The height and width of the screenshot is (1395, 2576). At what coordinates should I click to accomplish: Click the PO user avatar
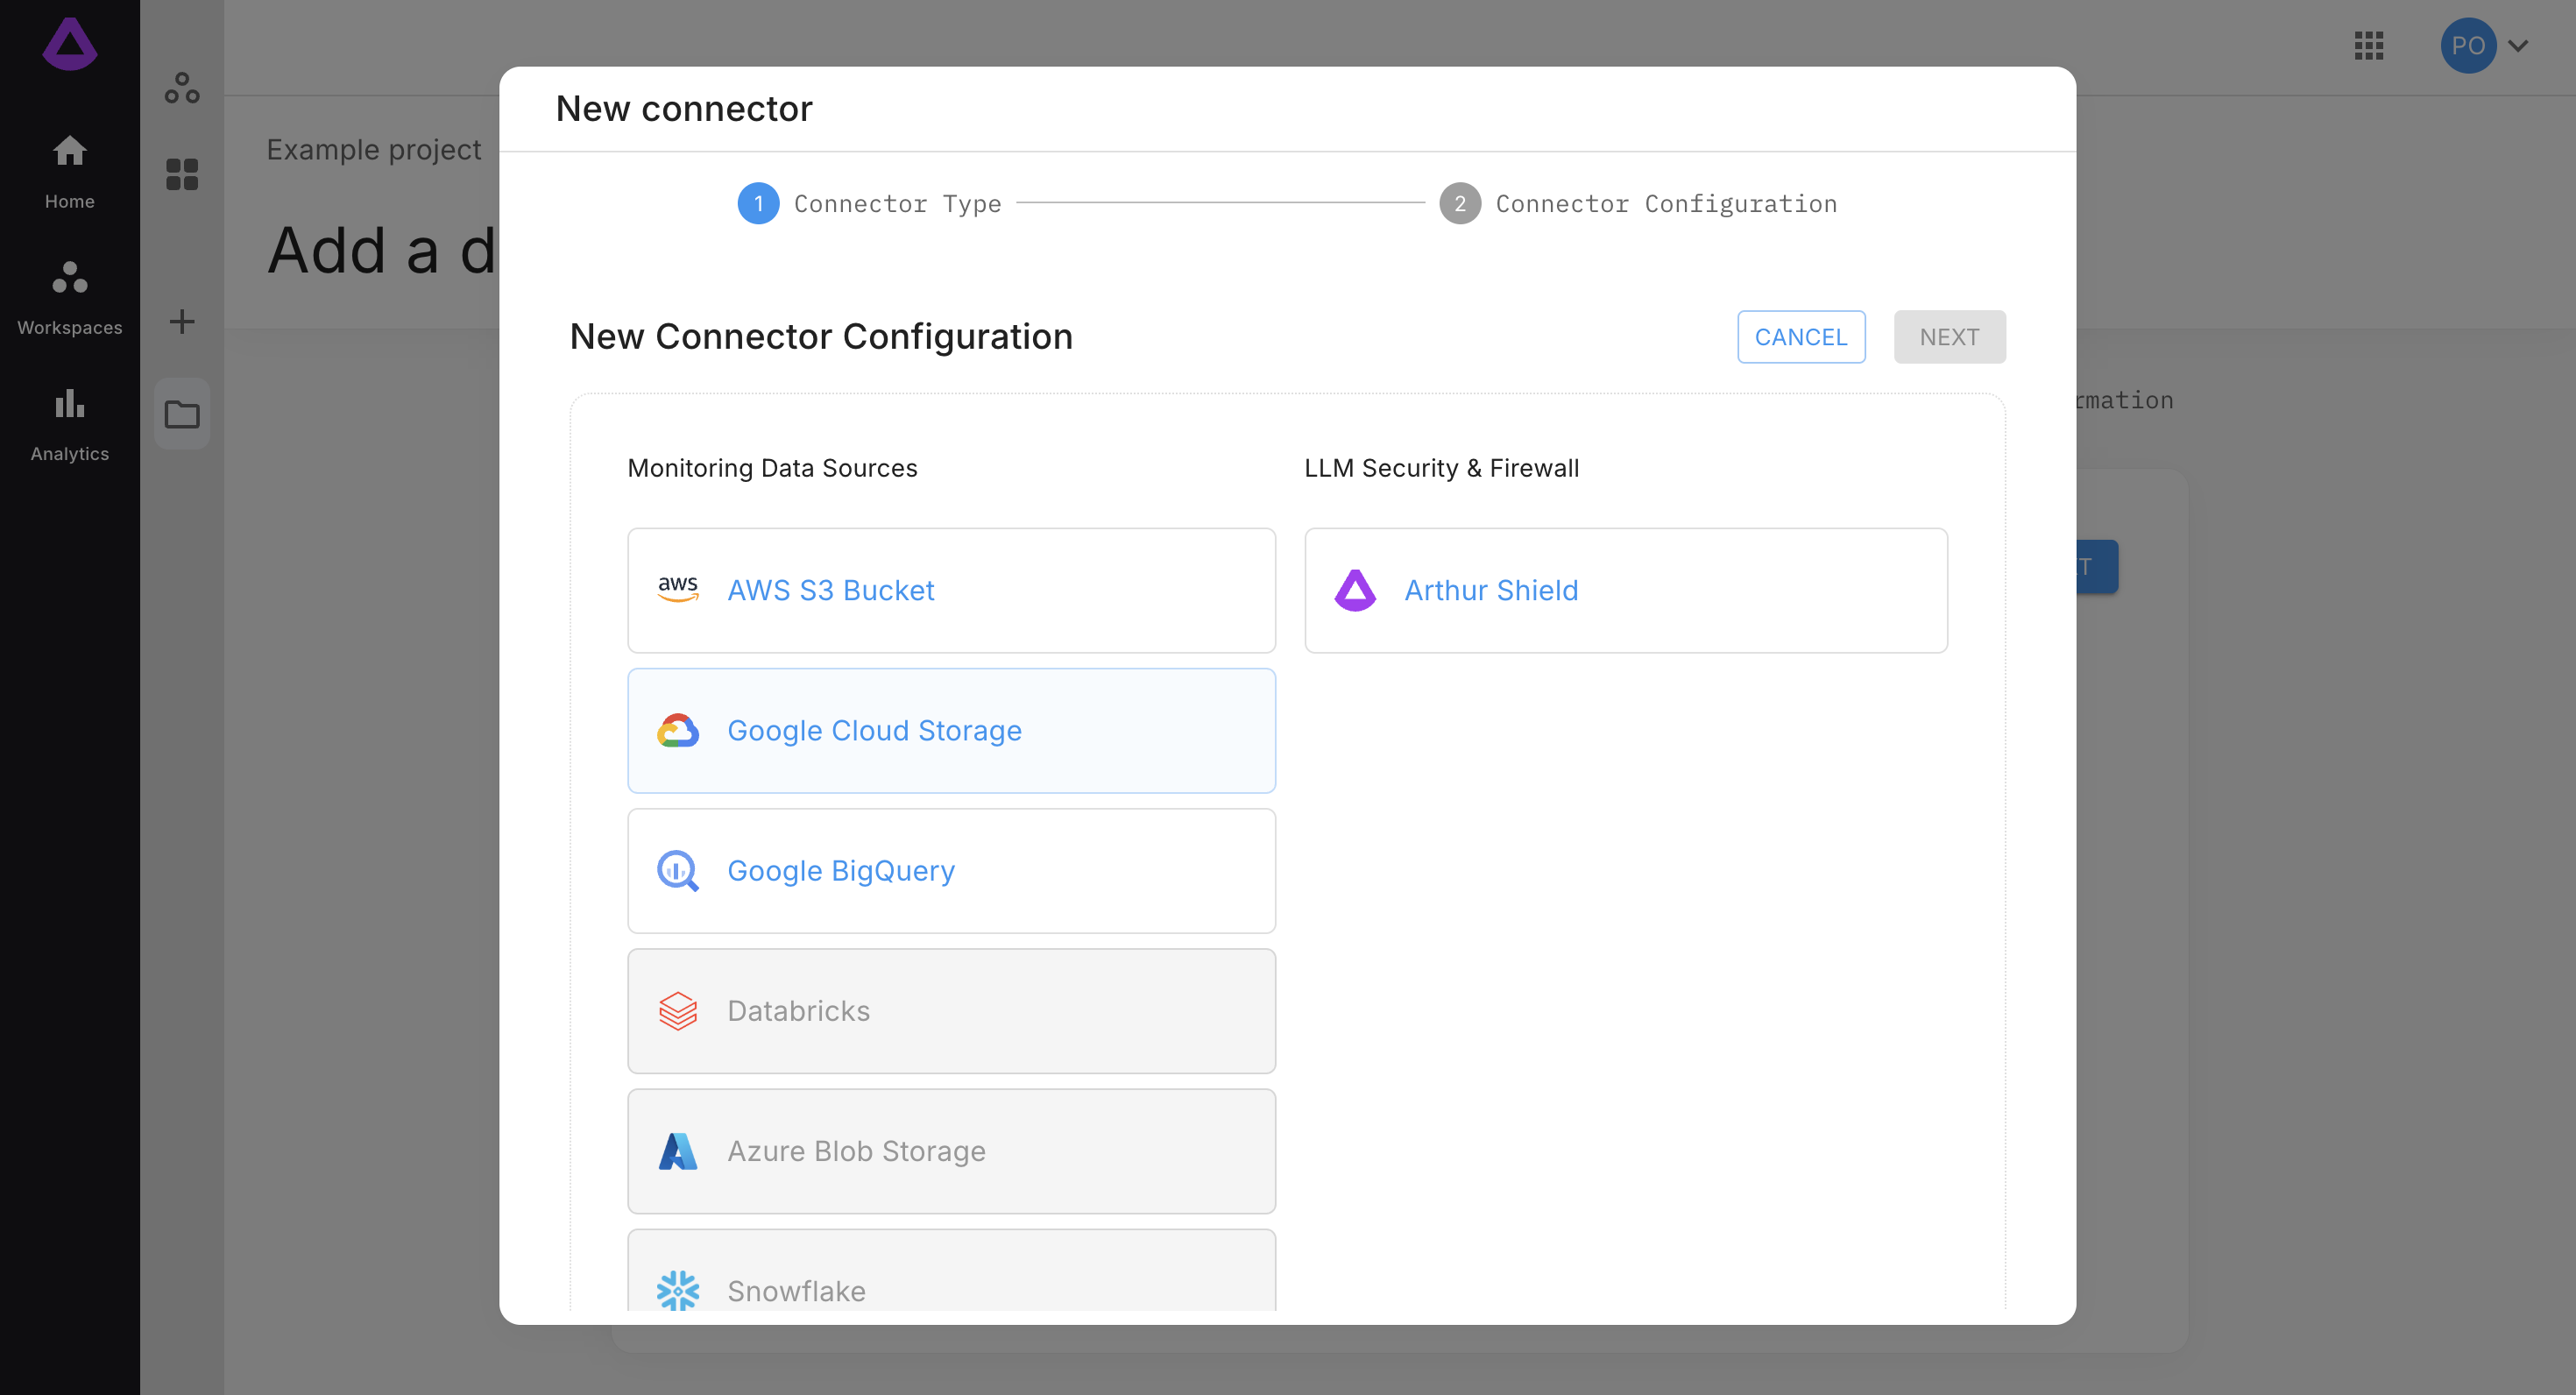2468,46
